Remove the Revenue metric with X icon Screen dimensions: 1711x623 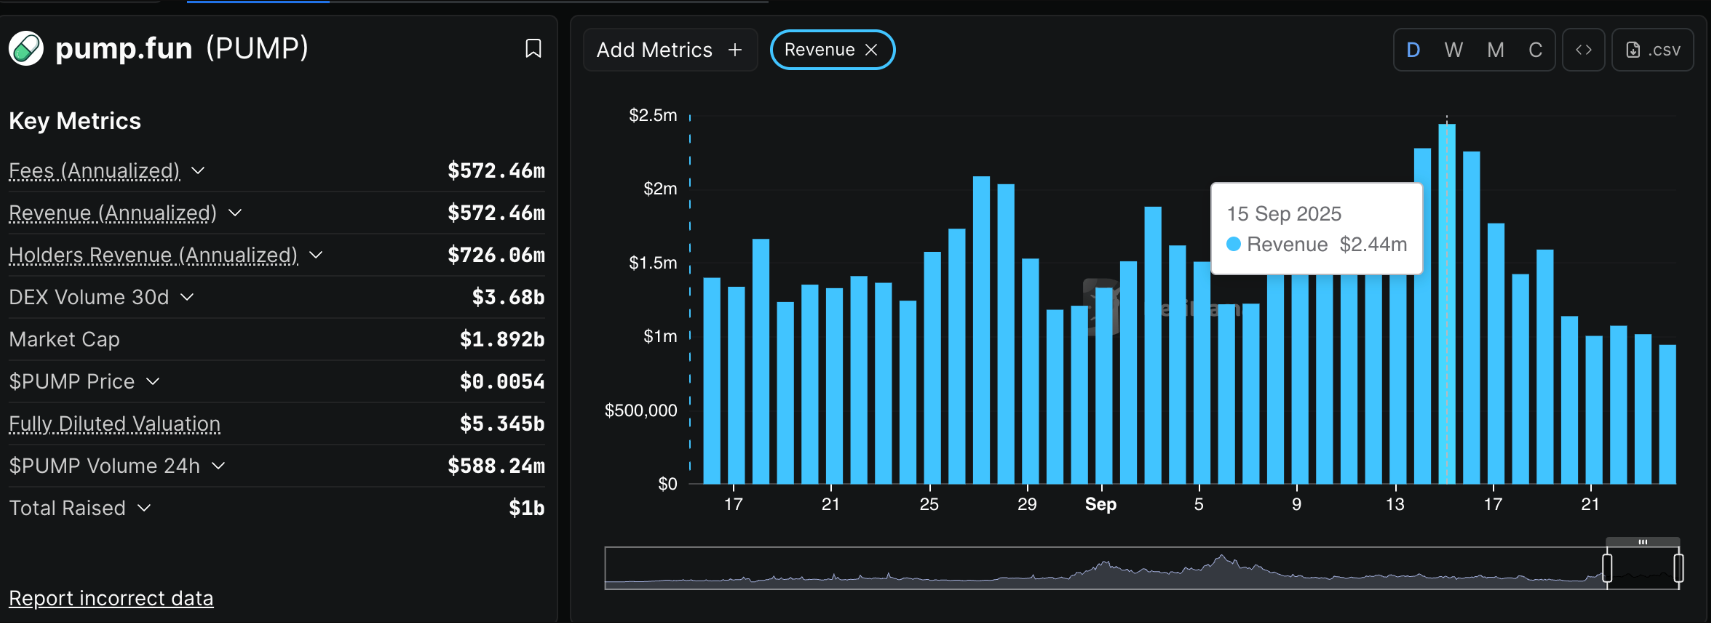point(871,50)
